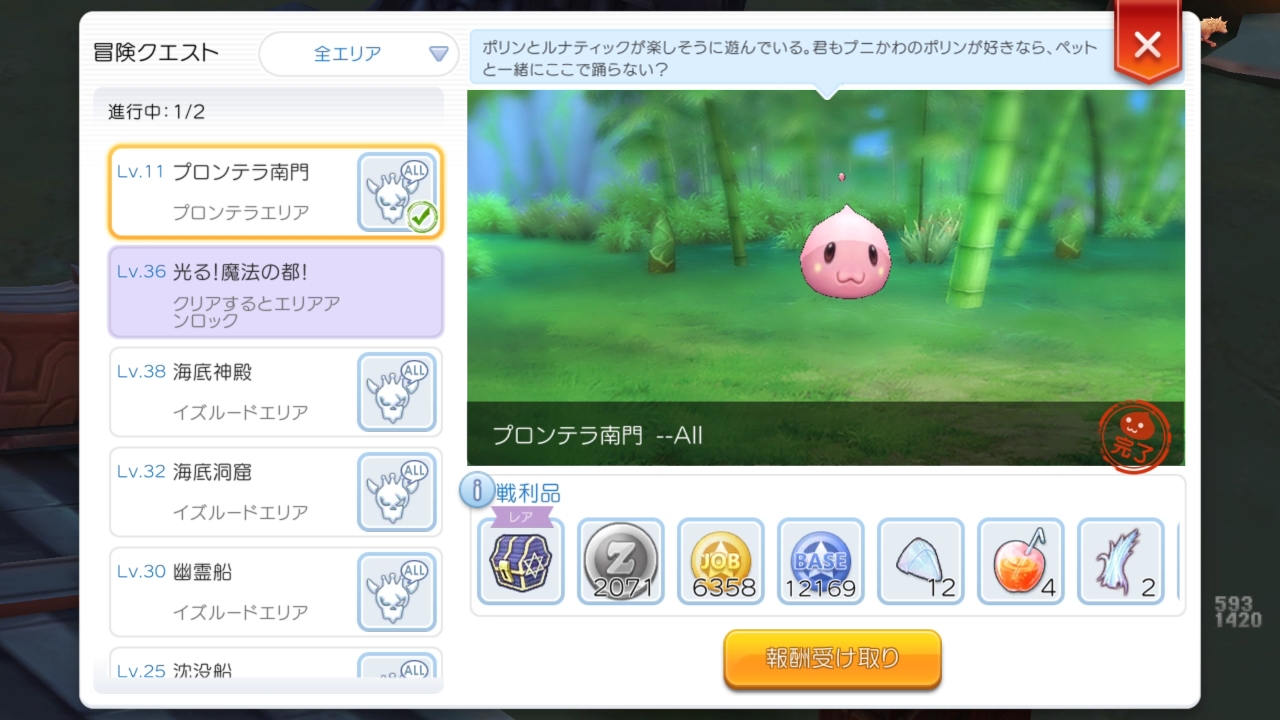Open the info icon beside 戦利品

(477, 490)
